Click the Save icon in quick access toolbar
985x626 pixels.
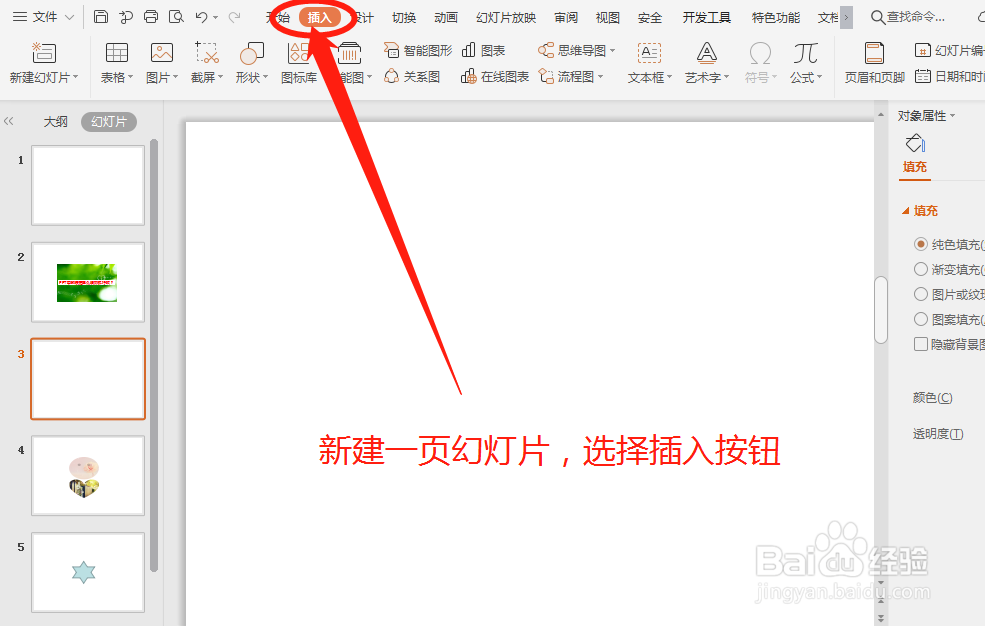point(101,17)
